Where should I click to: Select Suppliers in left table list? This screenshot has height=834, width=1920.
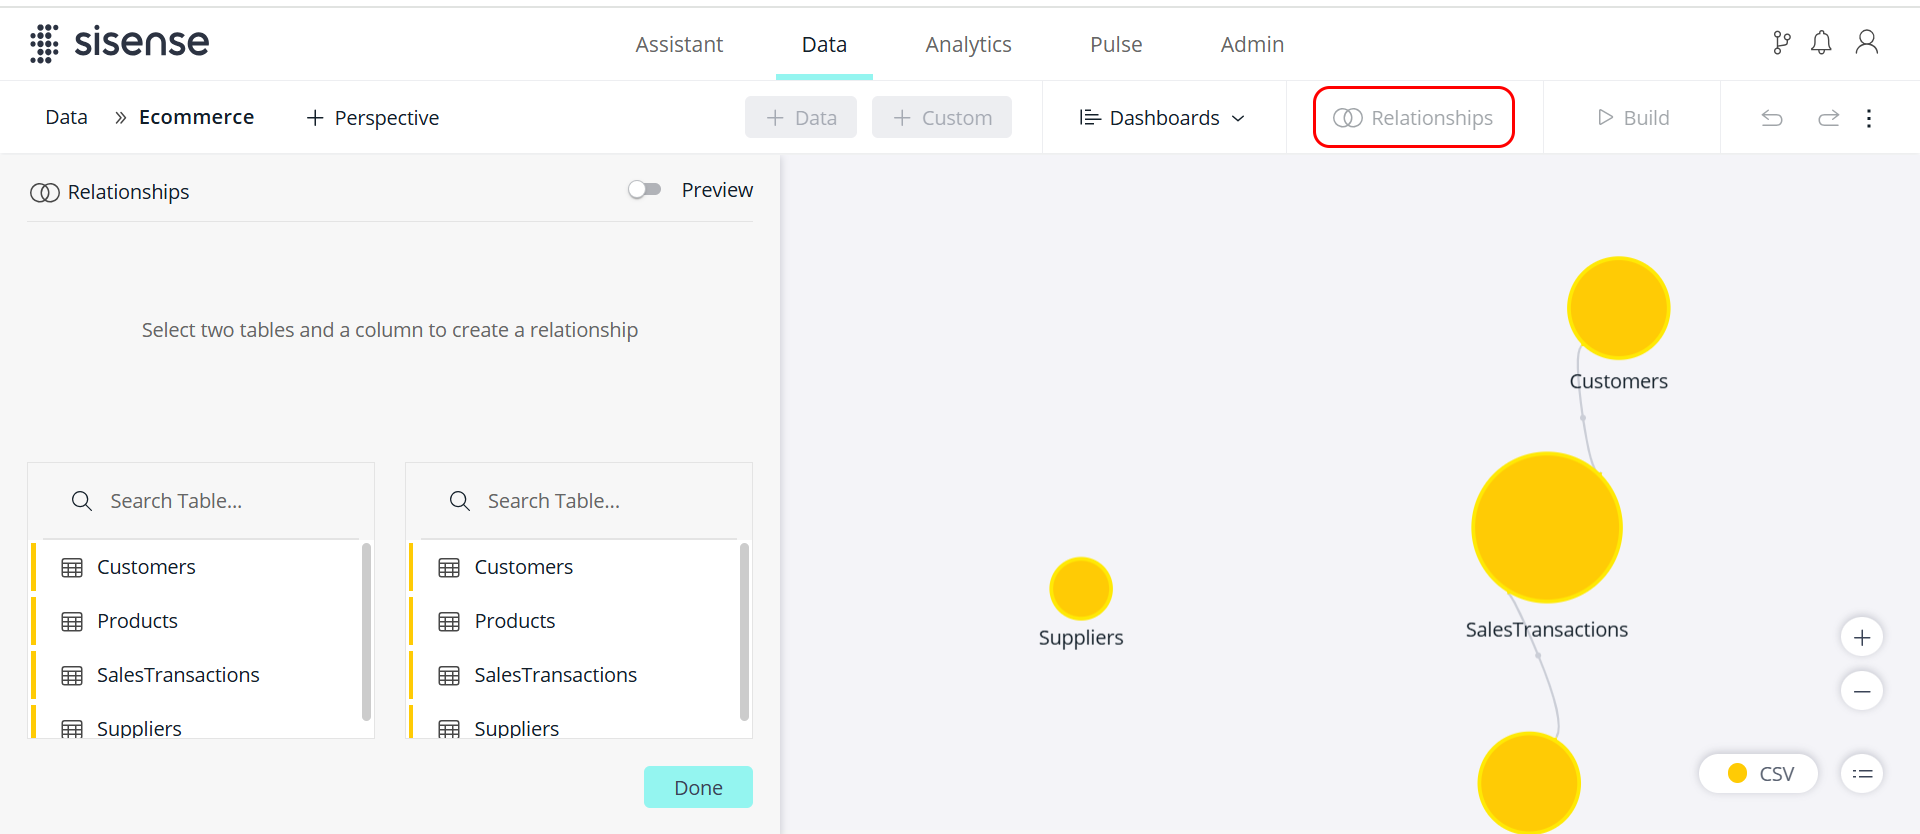tap(196, 722)
